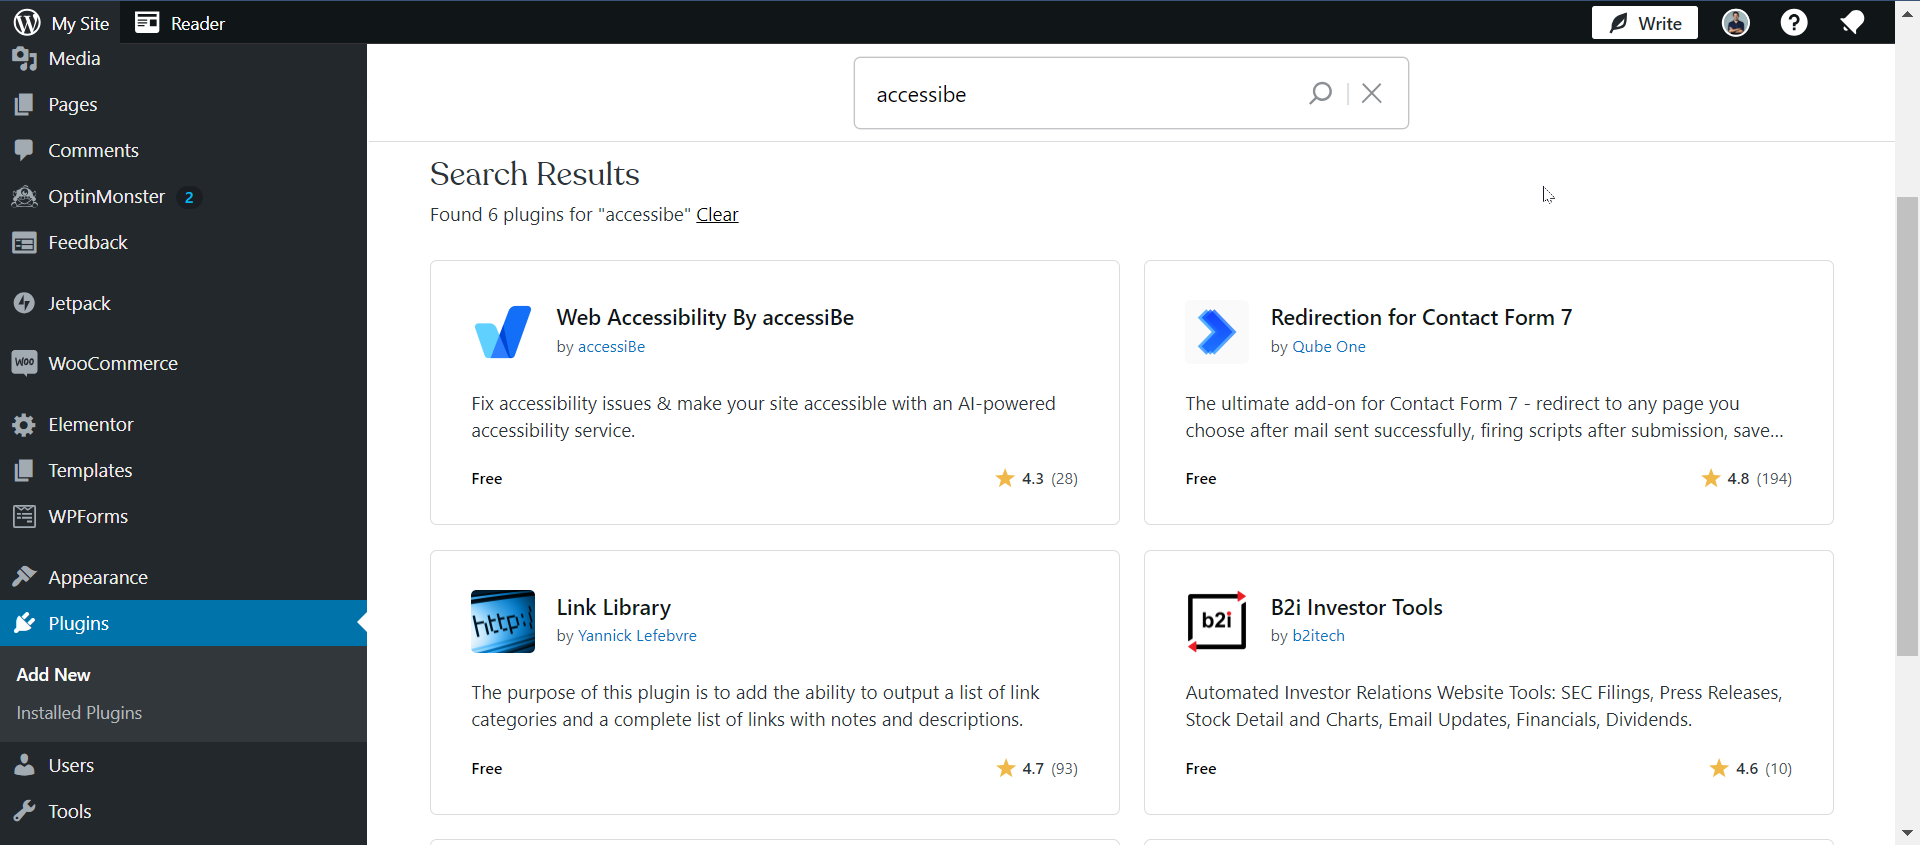Click the Write button
This screenshot has width=1920, height=845.
(1644, 22)
